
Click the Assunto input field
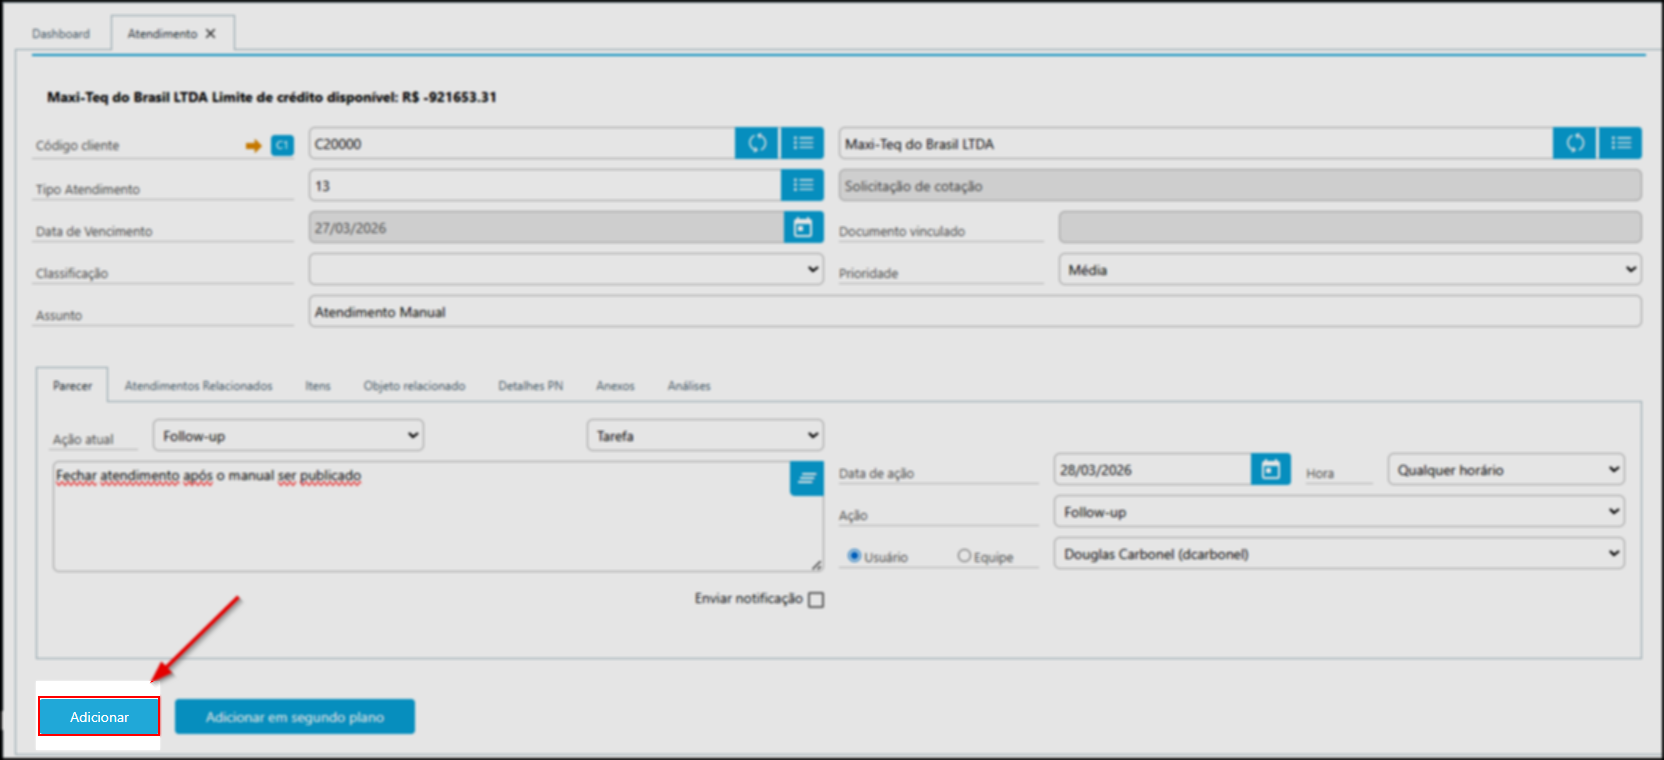pos(974,312)
